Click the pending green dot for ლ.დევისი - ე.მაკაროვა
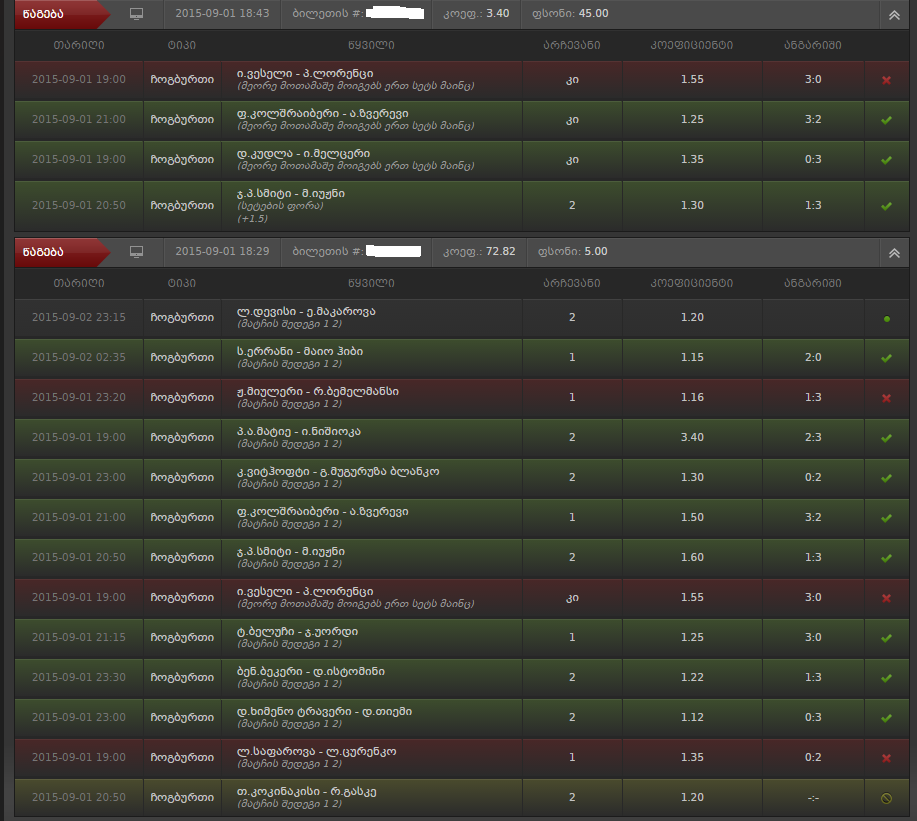 [x=887, y=319]
